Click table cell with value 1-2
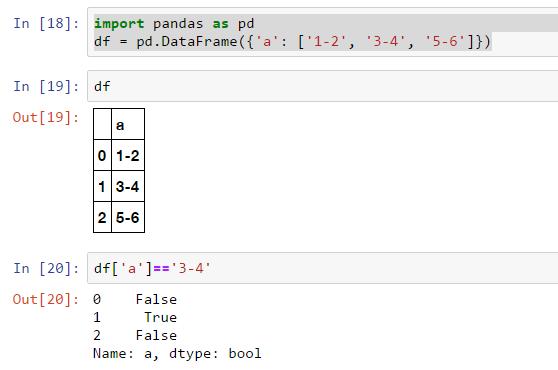 128,155
